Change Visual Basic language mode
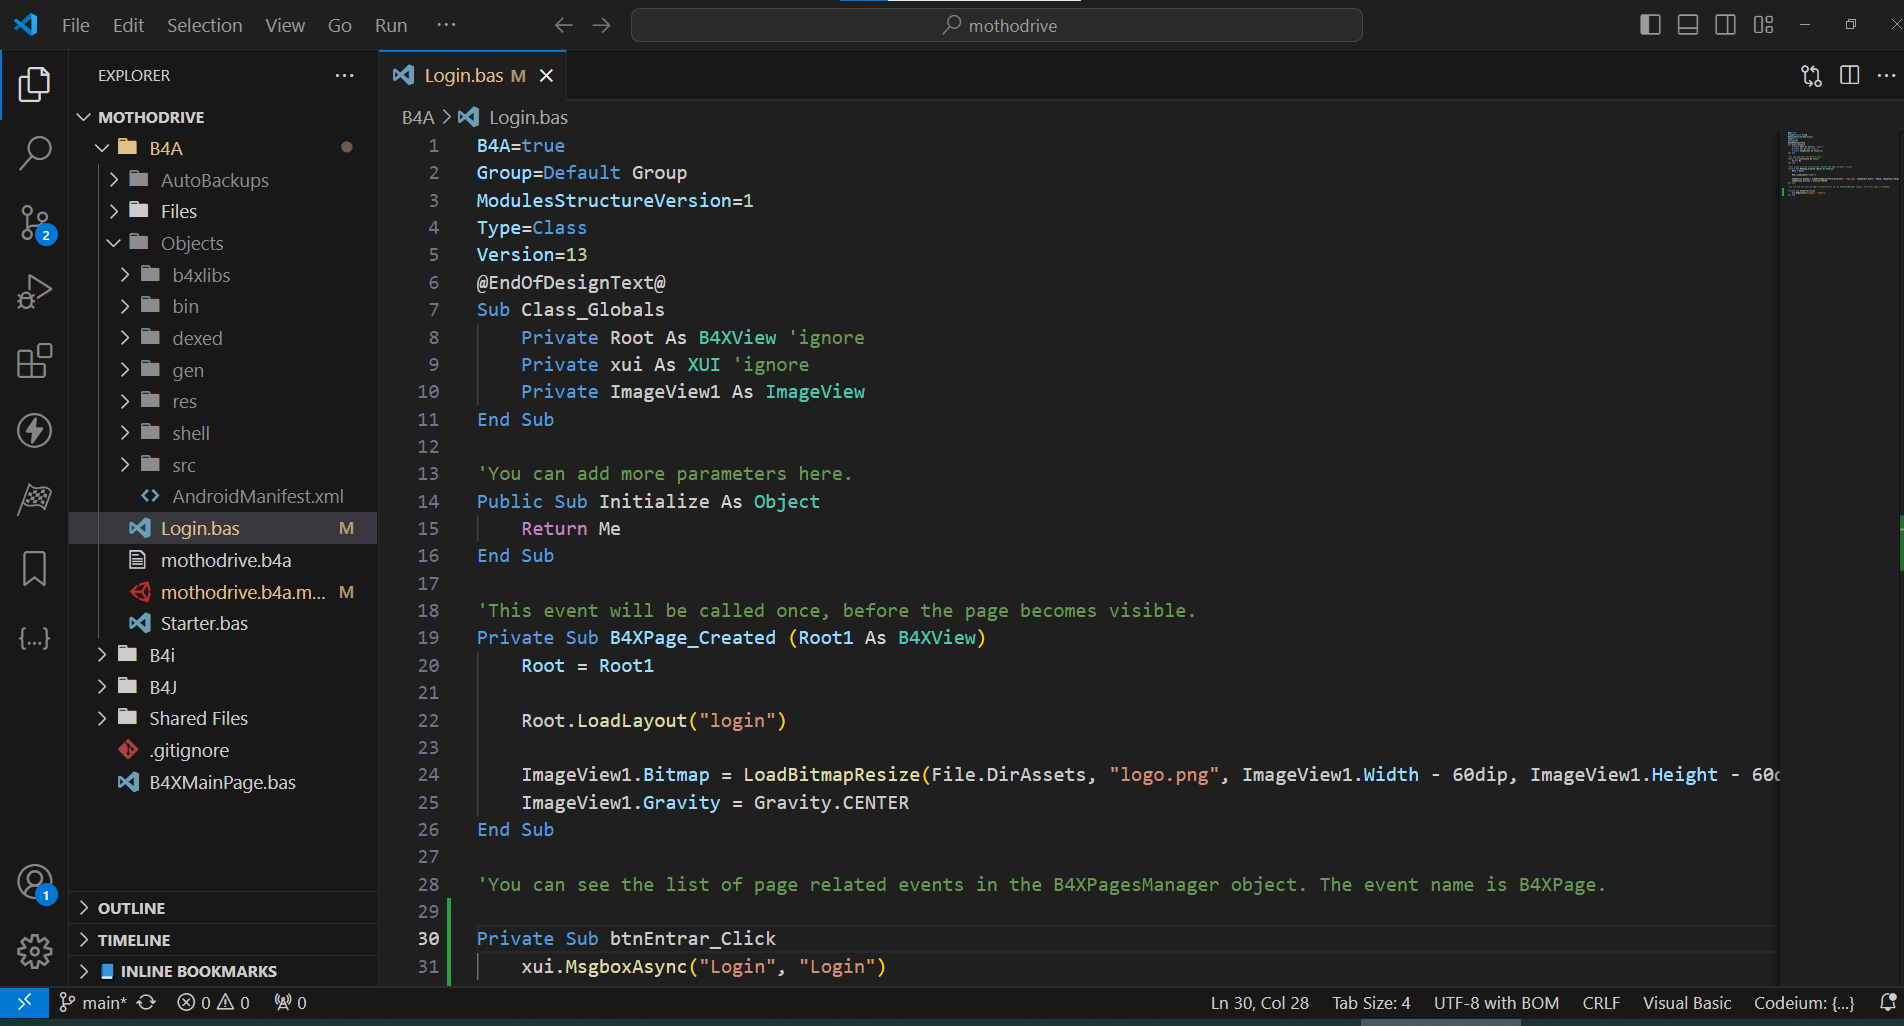The image size is (1904, 1026). (x=1686, y=1002)
